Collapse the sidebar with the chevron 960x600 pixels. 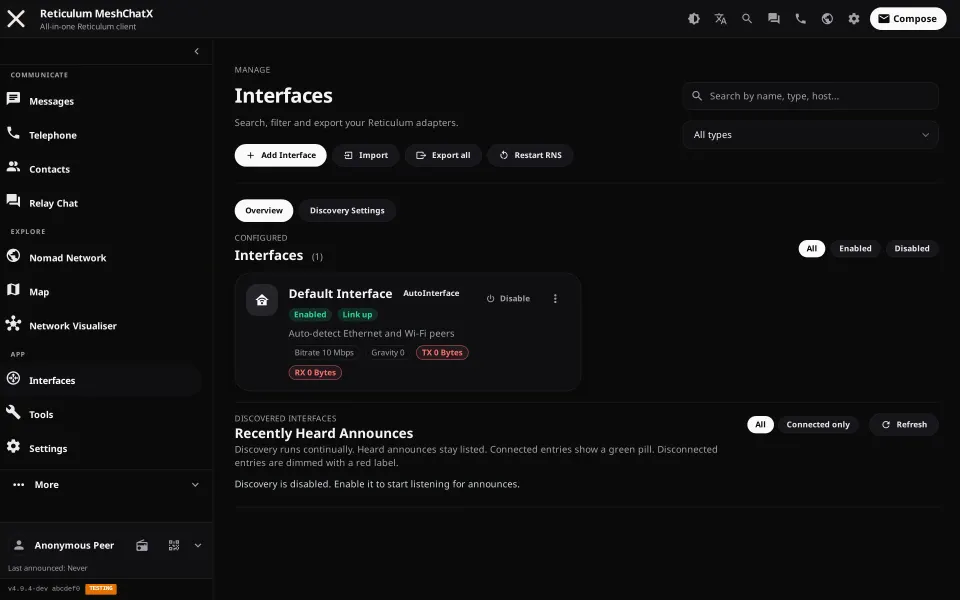[x=197, y=51]
